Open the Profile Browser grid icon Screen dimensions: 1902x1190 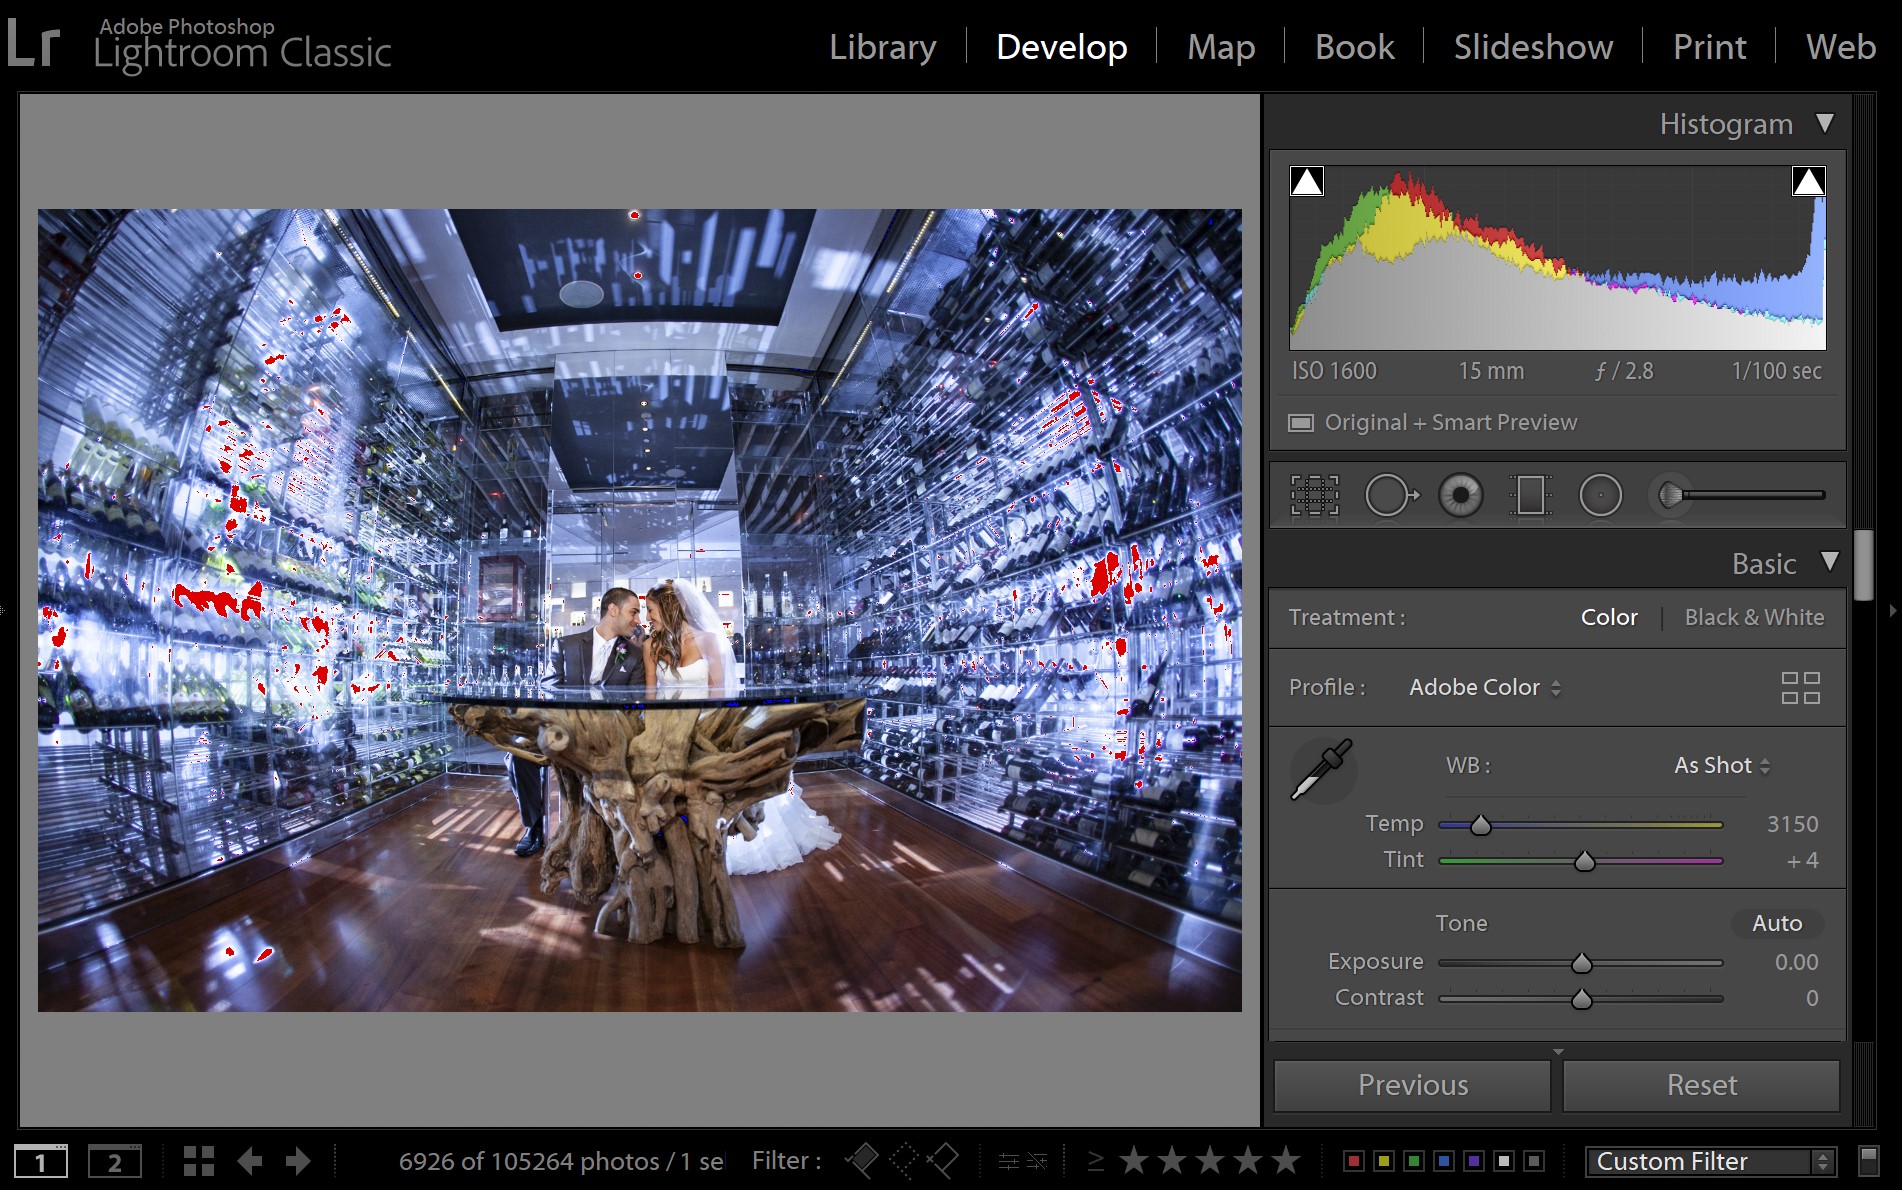pyautogui.click(x=1801, y=687)
